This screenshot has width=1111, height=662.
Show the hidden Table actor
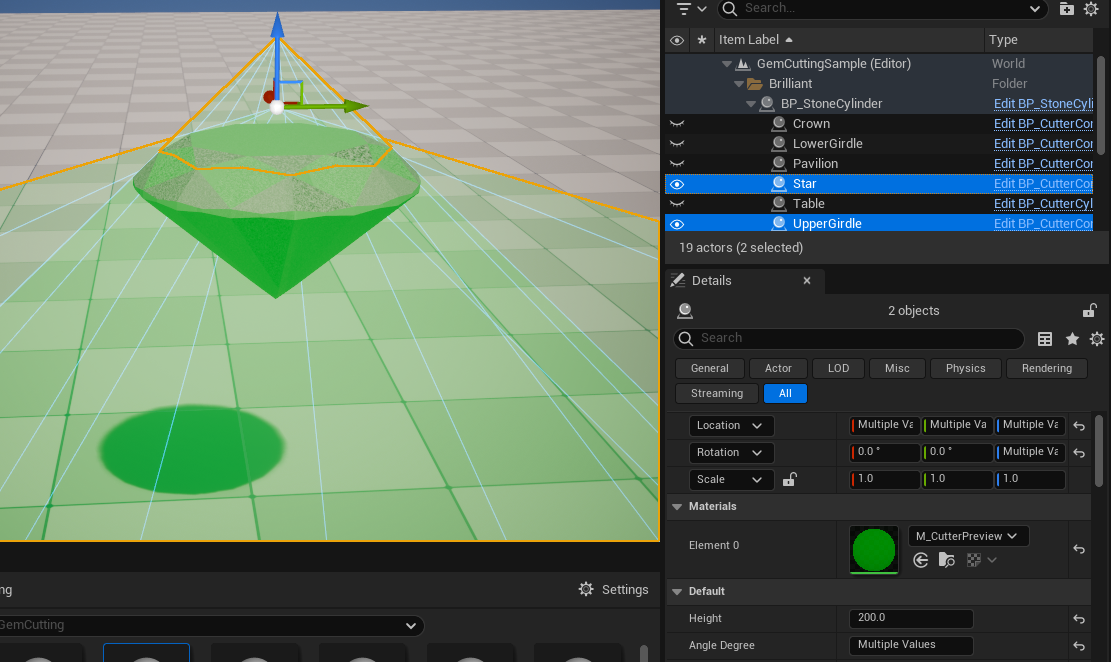coord(677,204)
